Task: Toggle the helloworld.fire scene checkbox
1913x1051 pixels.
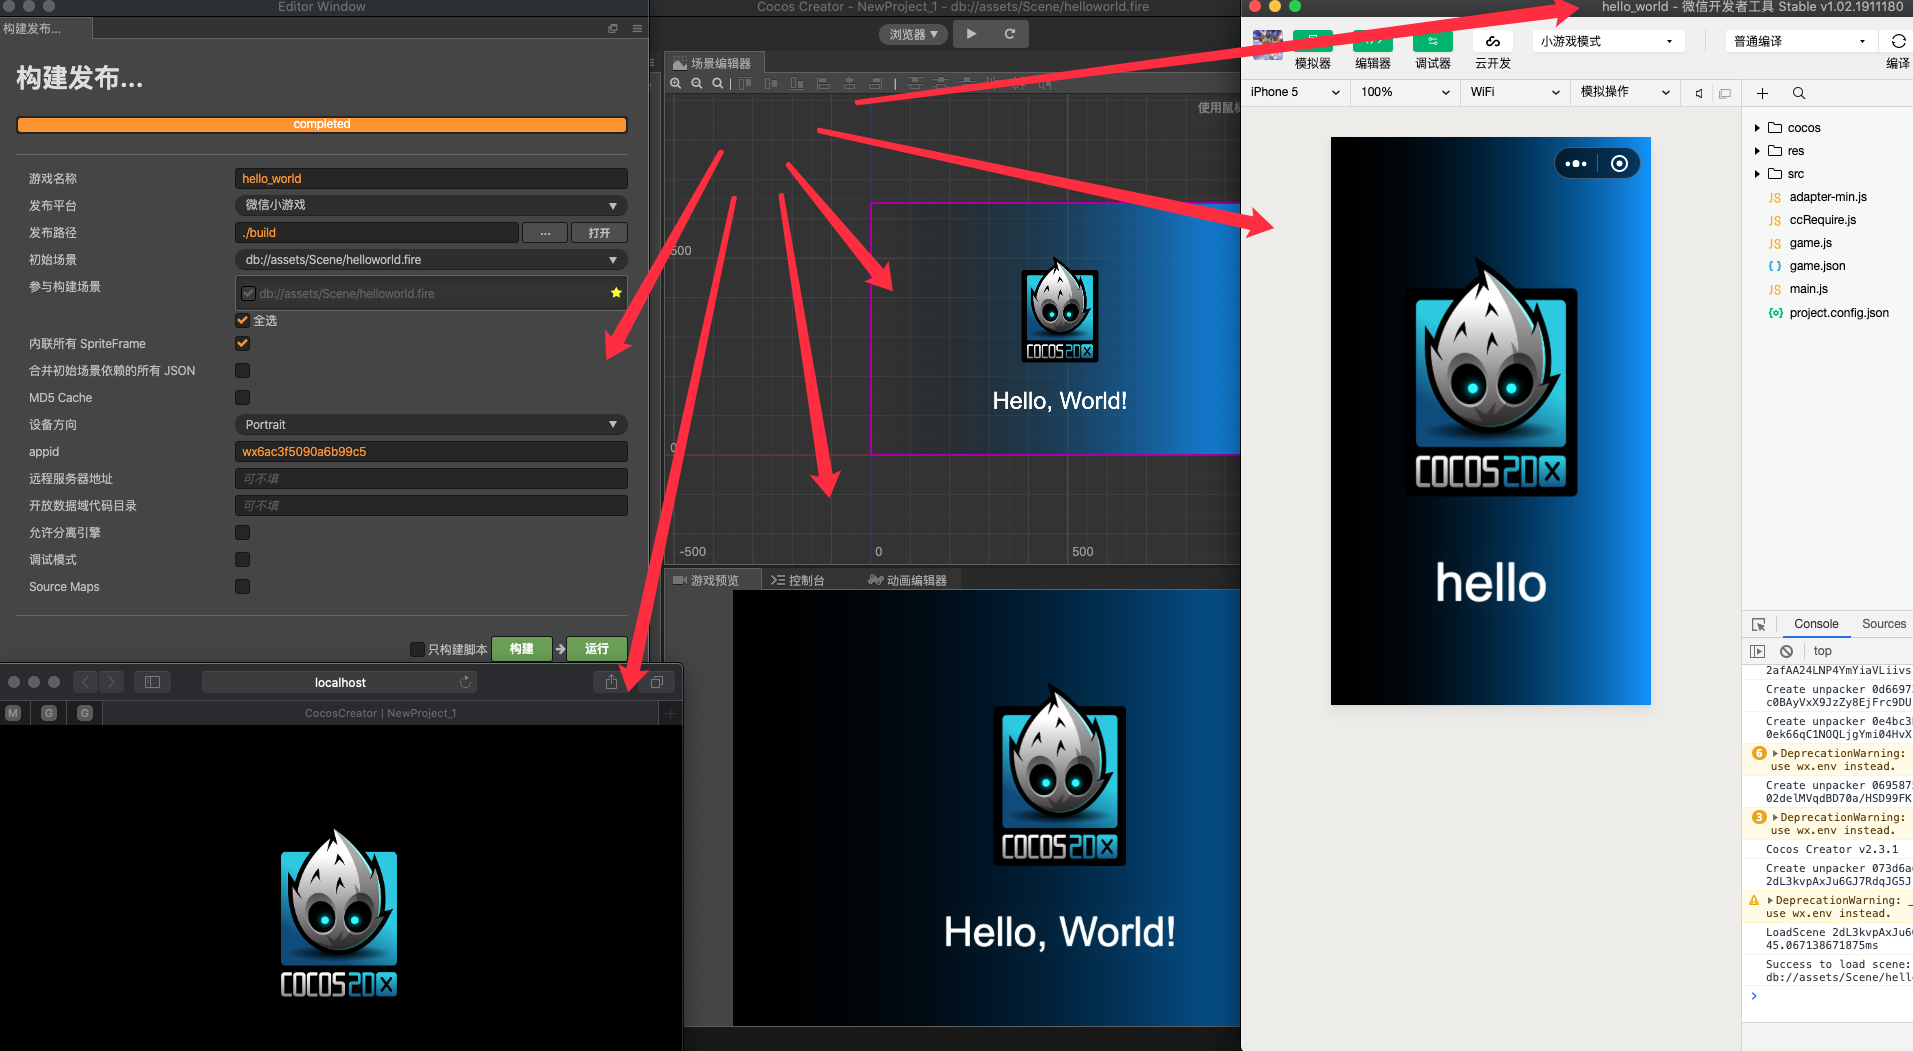Action: point(248,293)
